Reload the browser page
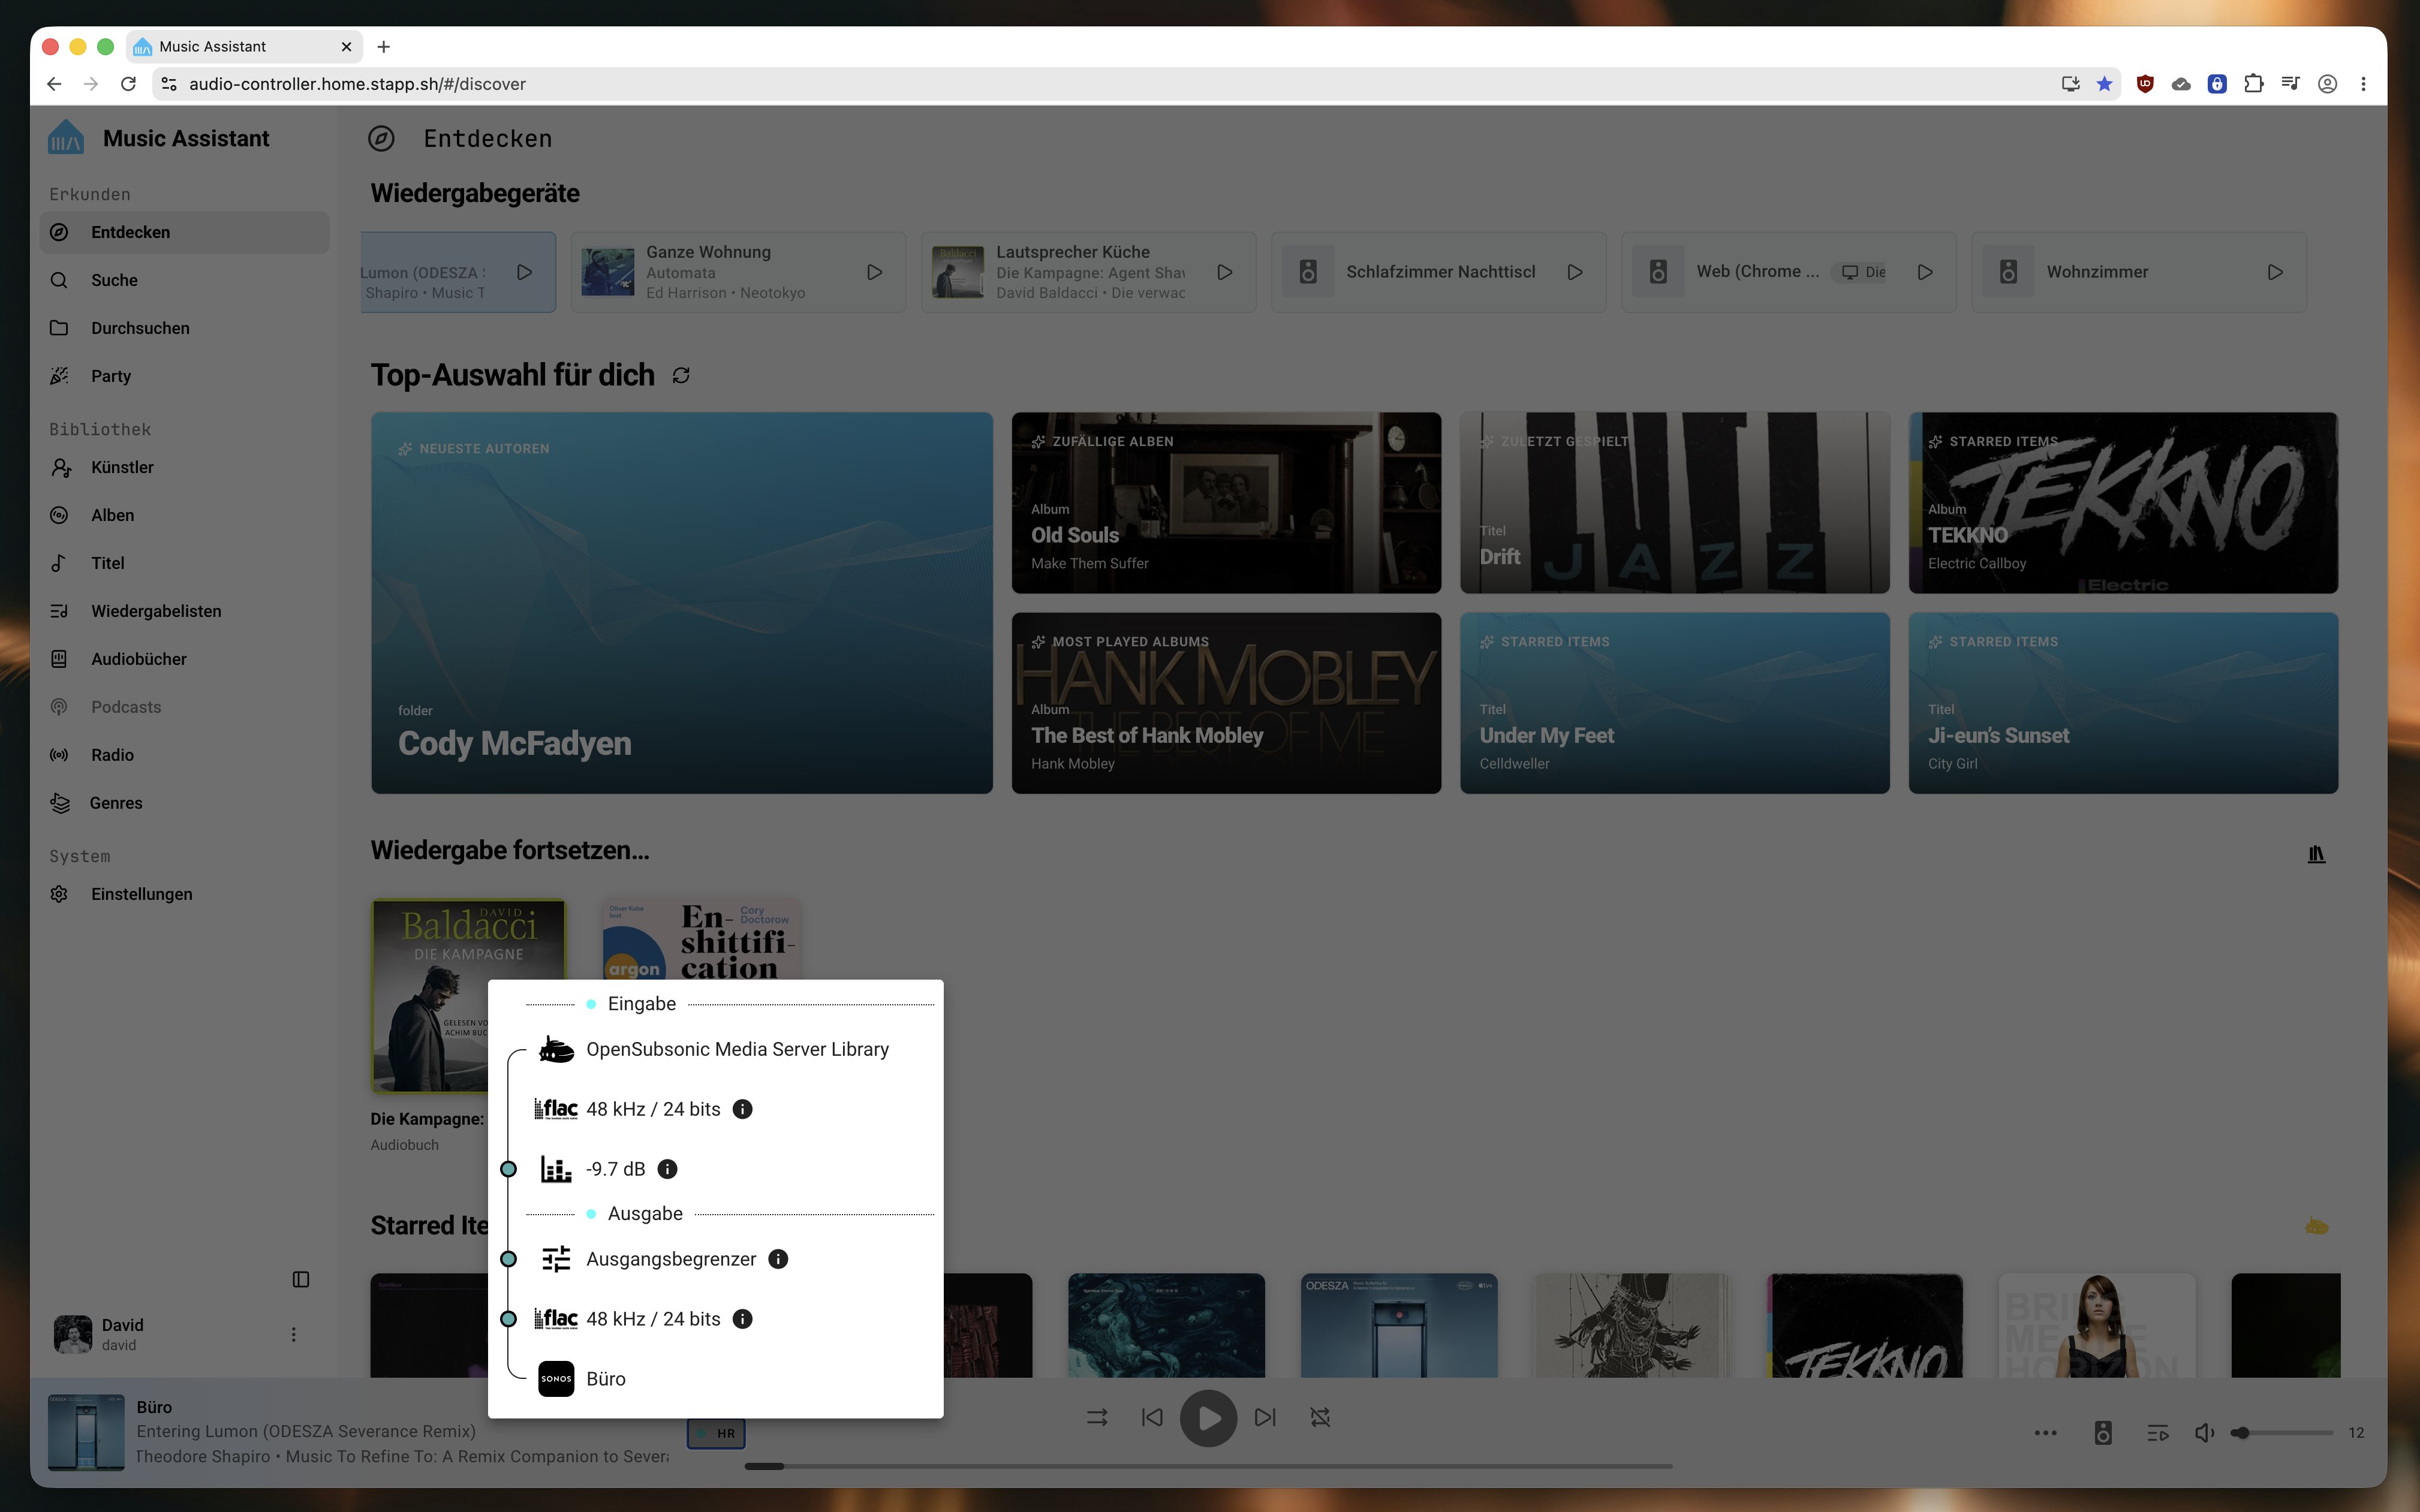Viewport: 2420px width, 1512px height. pyautogui.click(x=128, y=84)
